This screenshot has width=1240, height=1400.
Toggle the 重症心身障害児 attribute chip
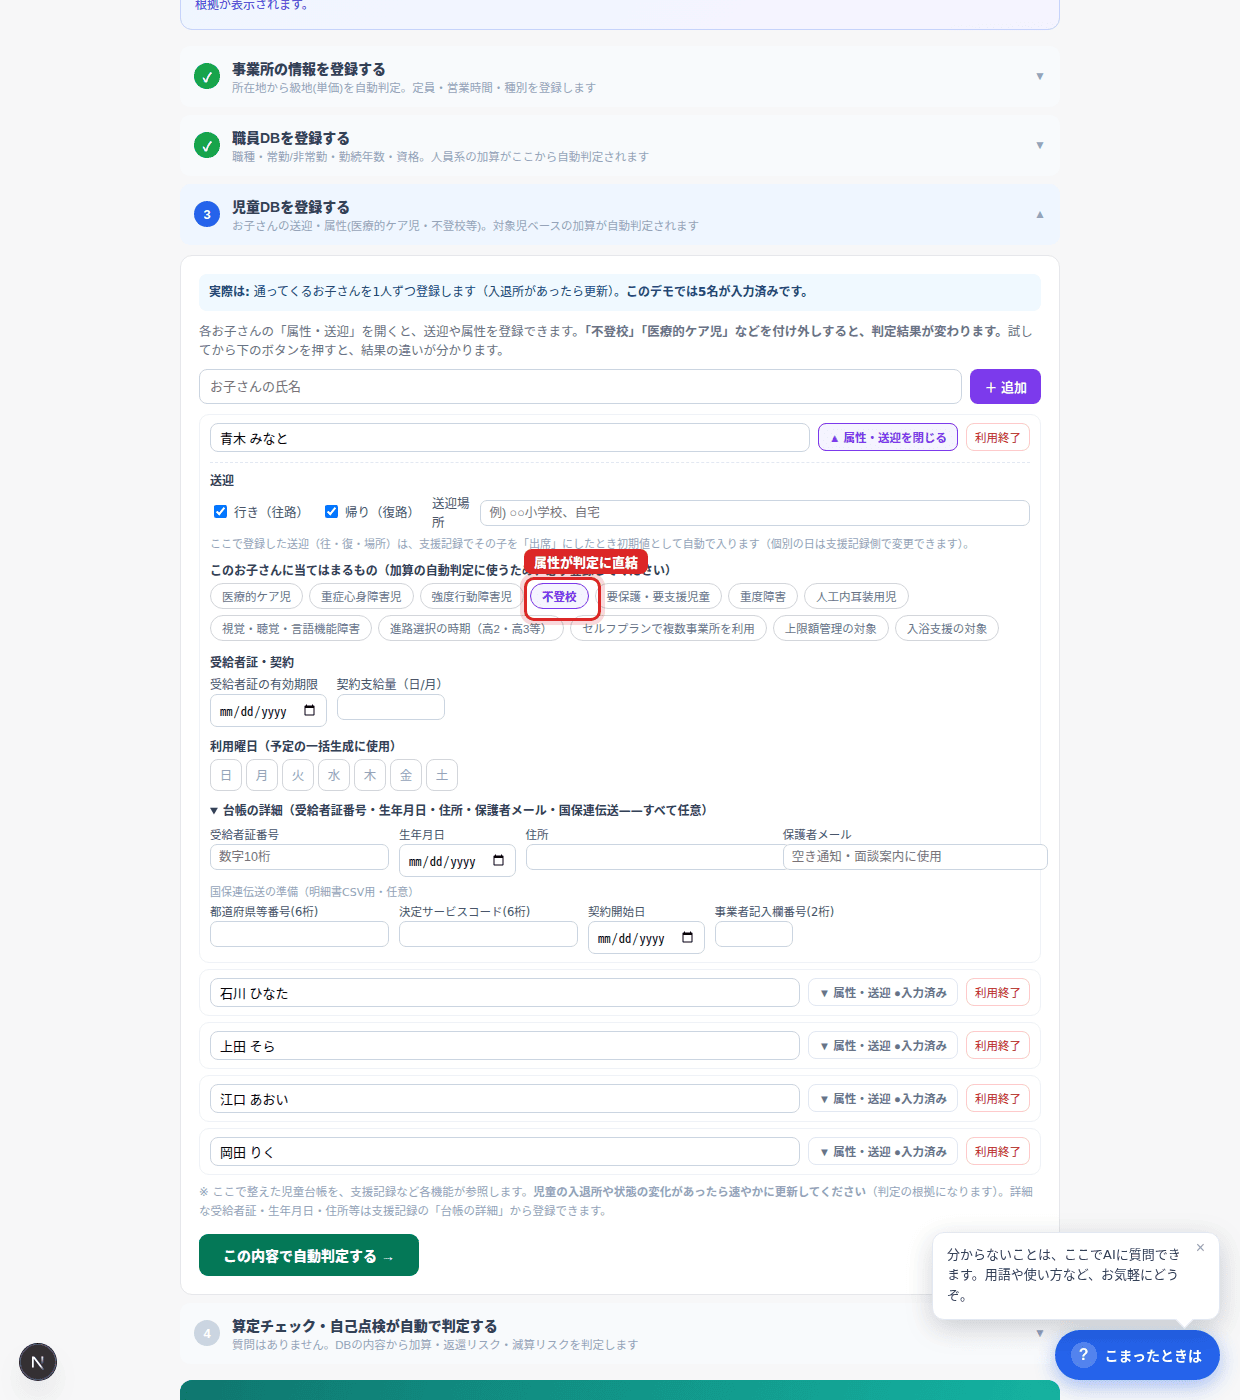361,597
